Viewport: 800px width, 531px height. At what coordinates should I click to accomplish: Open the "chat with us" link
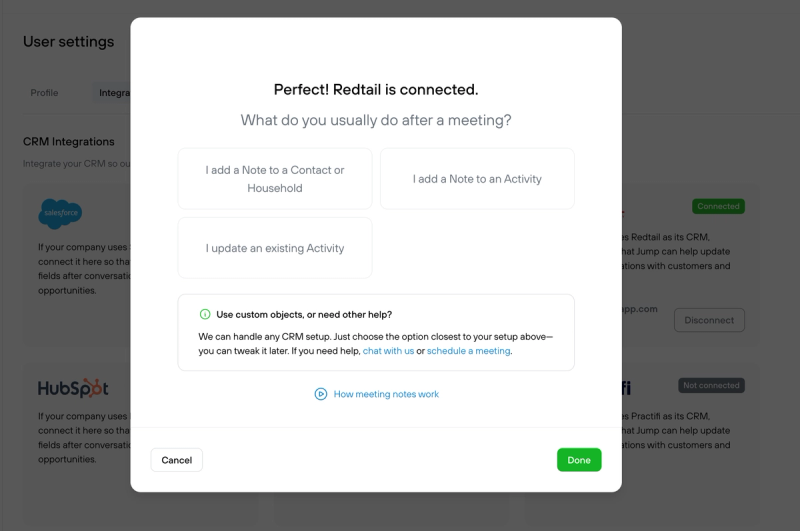click(388, 351)
